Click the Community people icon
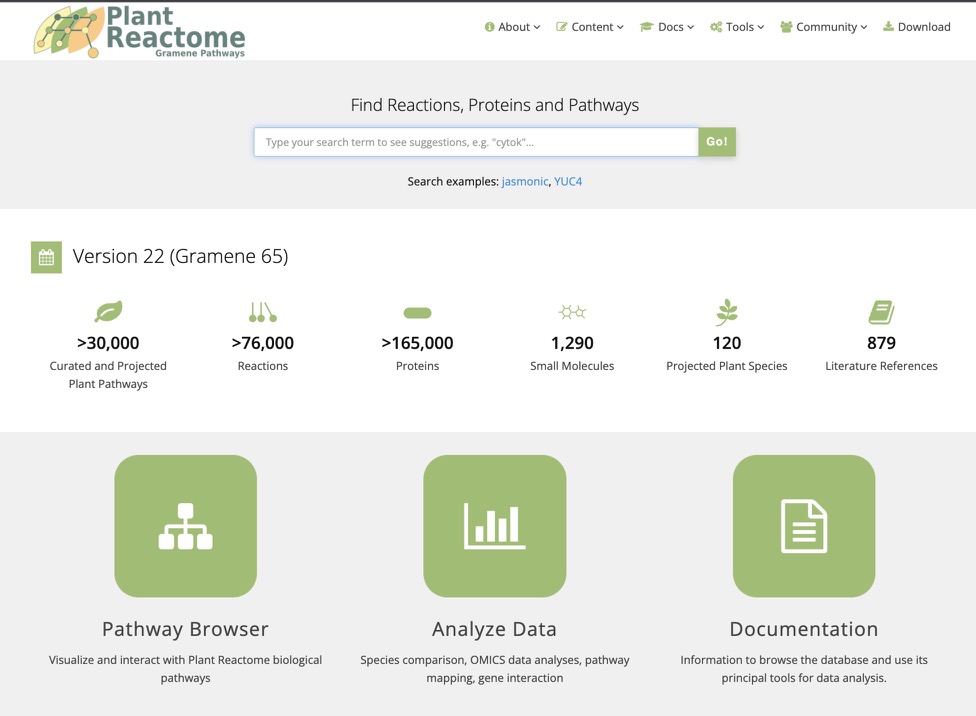 pyautogui.click(x=786, y=27)
